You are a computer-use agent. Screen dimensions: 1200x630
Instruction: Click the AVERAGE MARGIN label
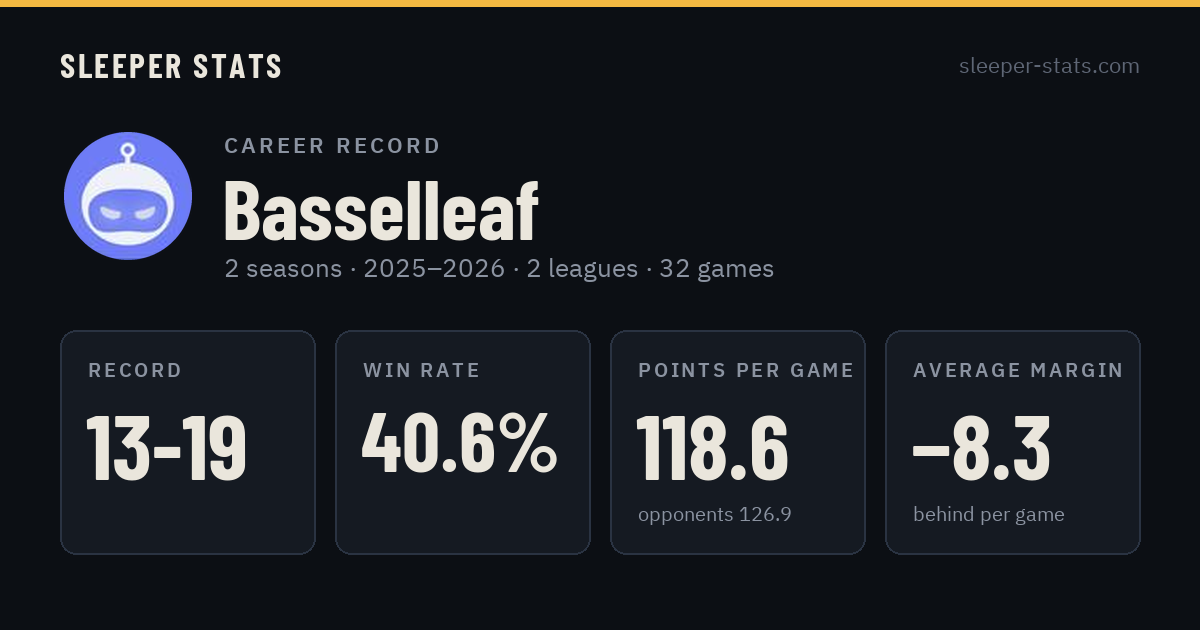[1018, 370]
